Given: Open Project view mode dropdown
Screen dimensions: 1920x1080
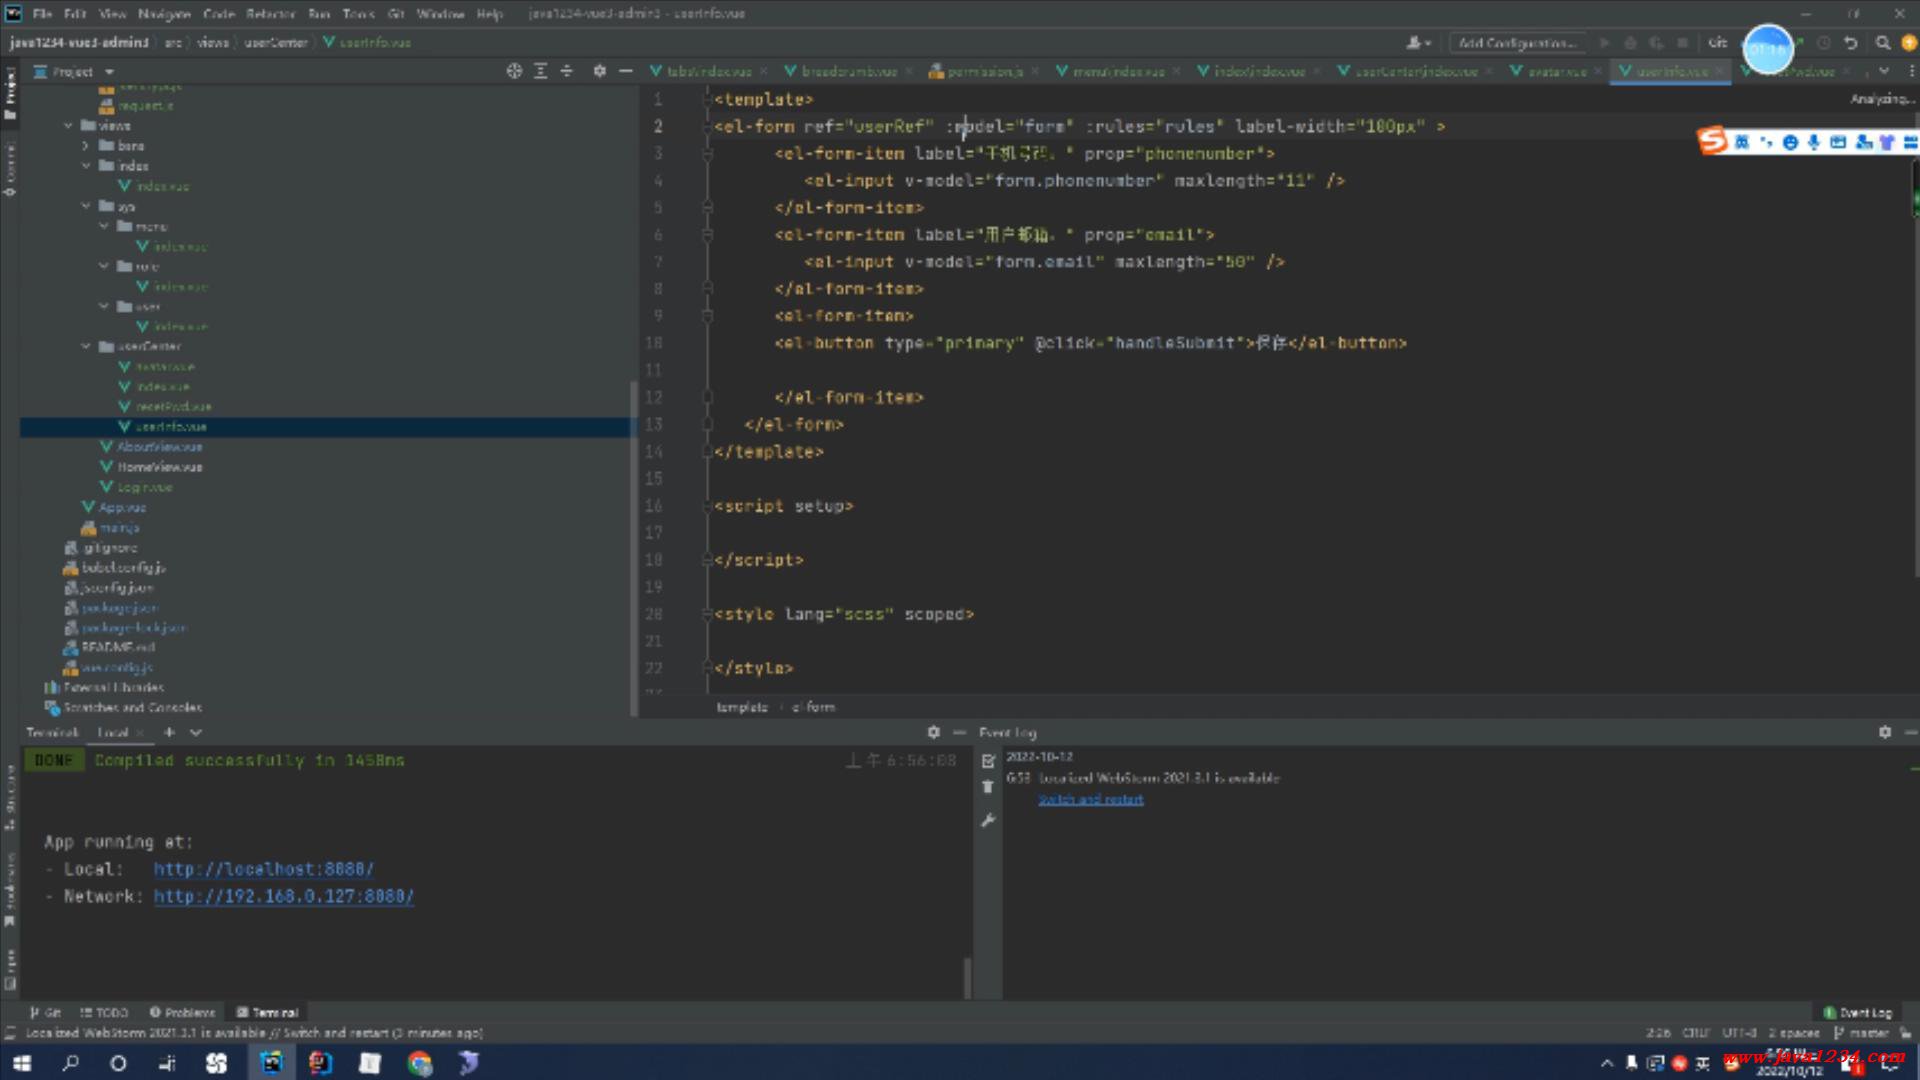Looking at the screenshot, I should [x=109, y=72].
